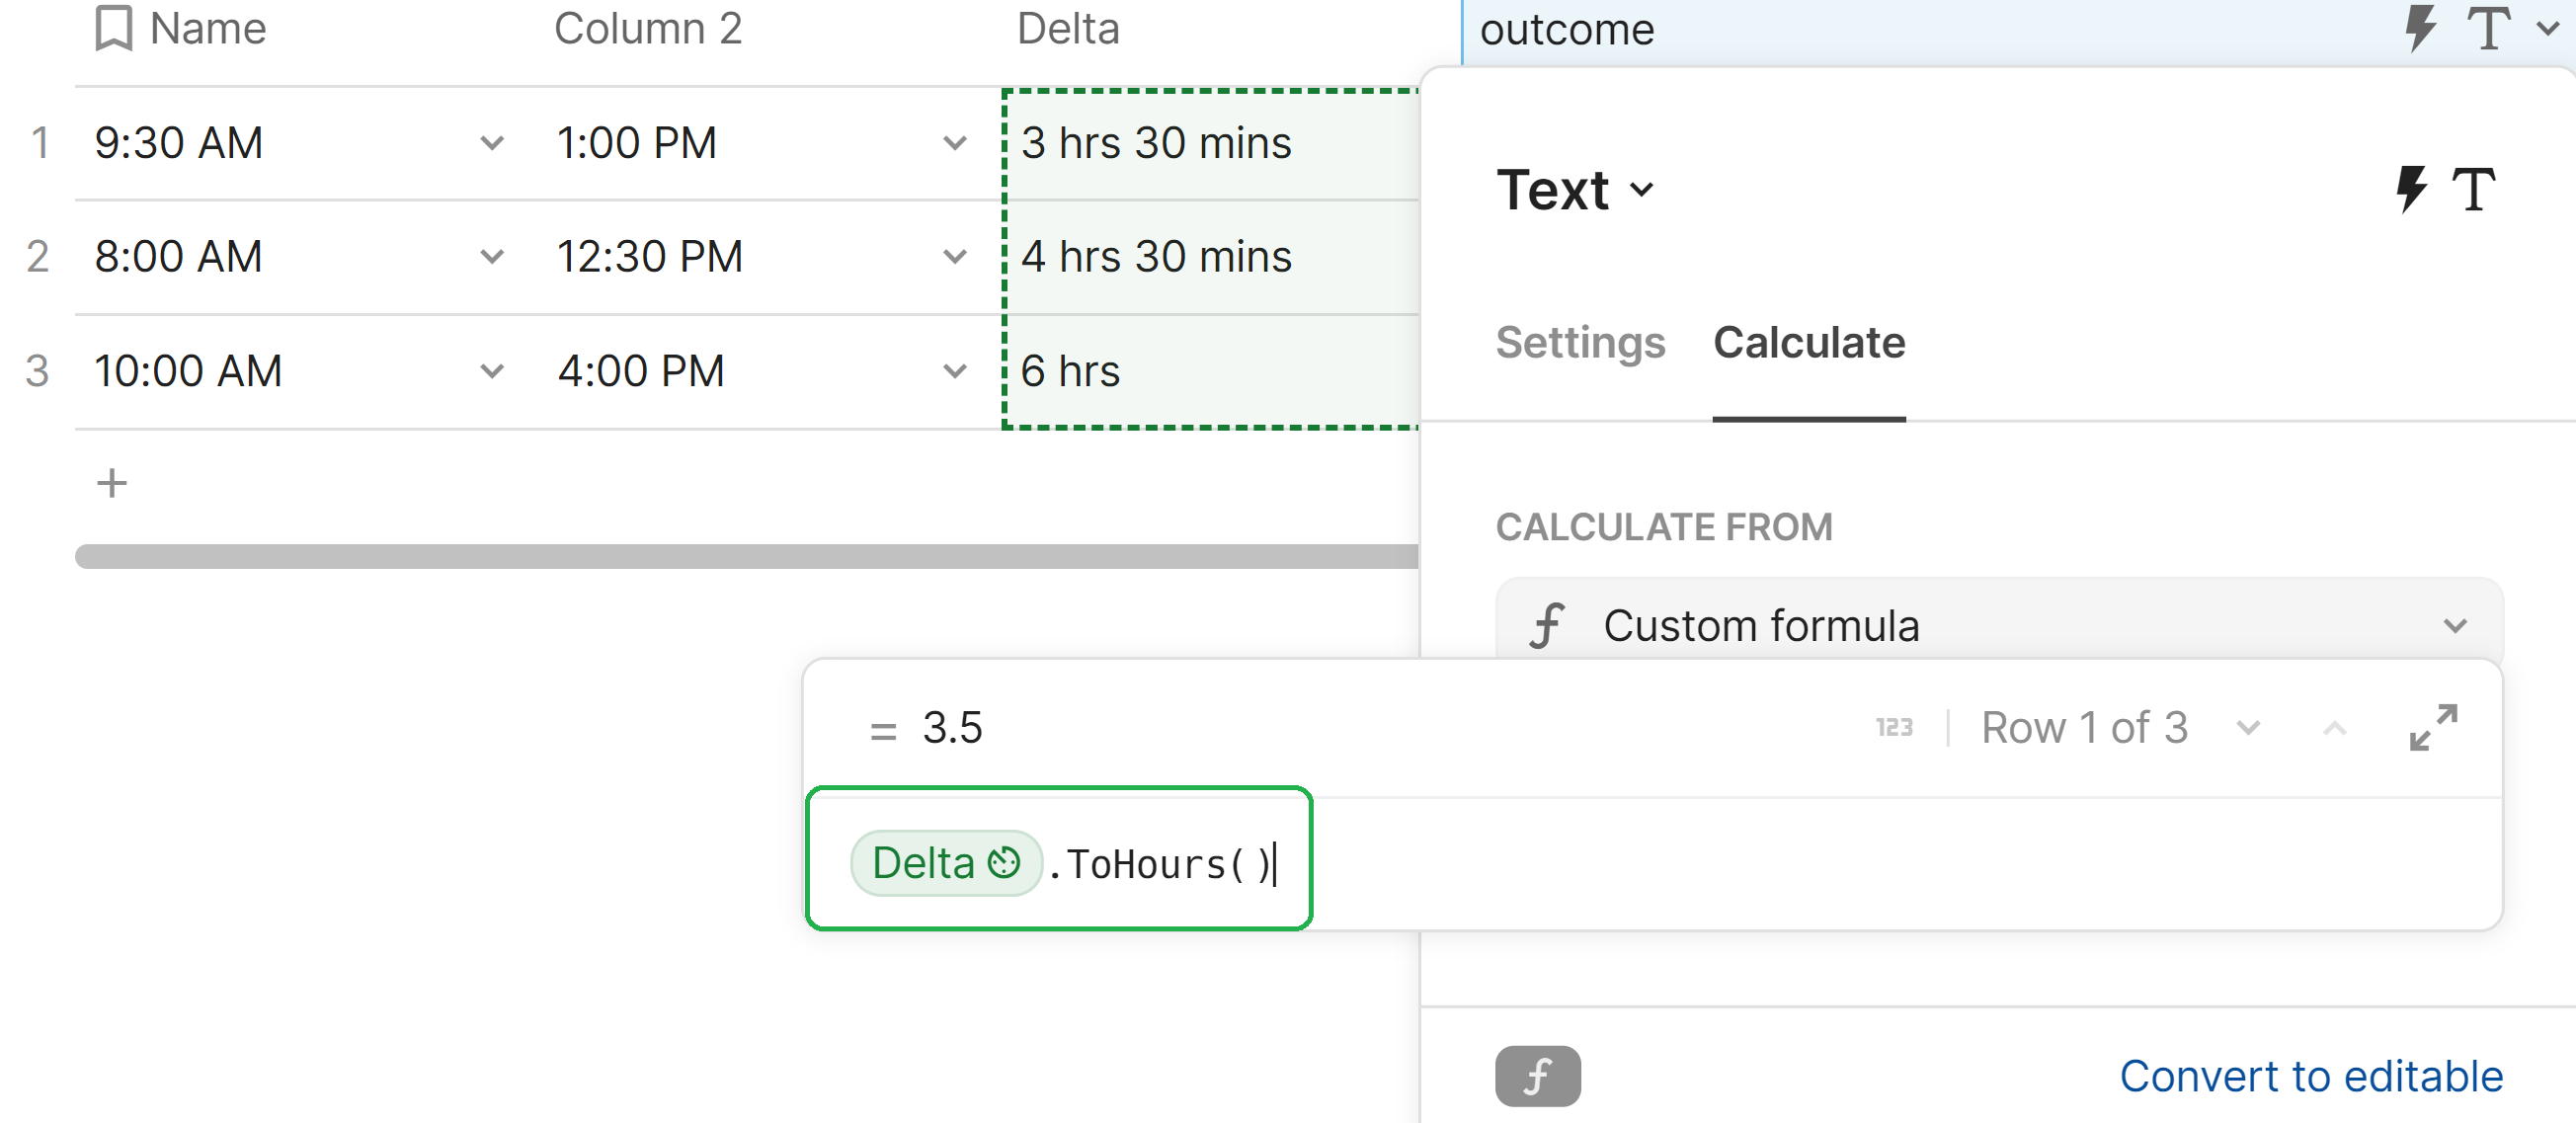The image size is (2576, 1123).
Task: Click the bookmark icon beside Name header
Action: point(113,28)
